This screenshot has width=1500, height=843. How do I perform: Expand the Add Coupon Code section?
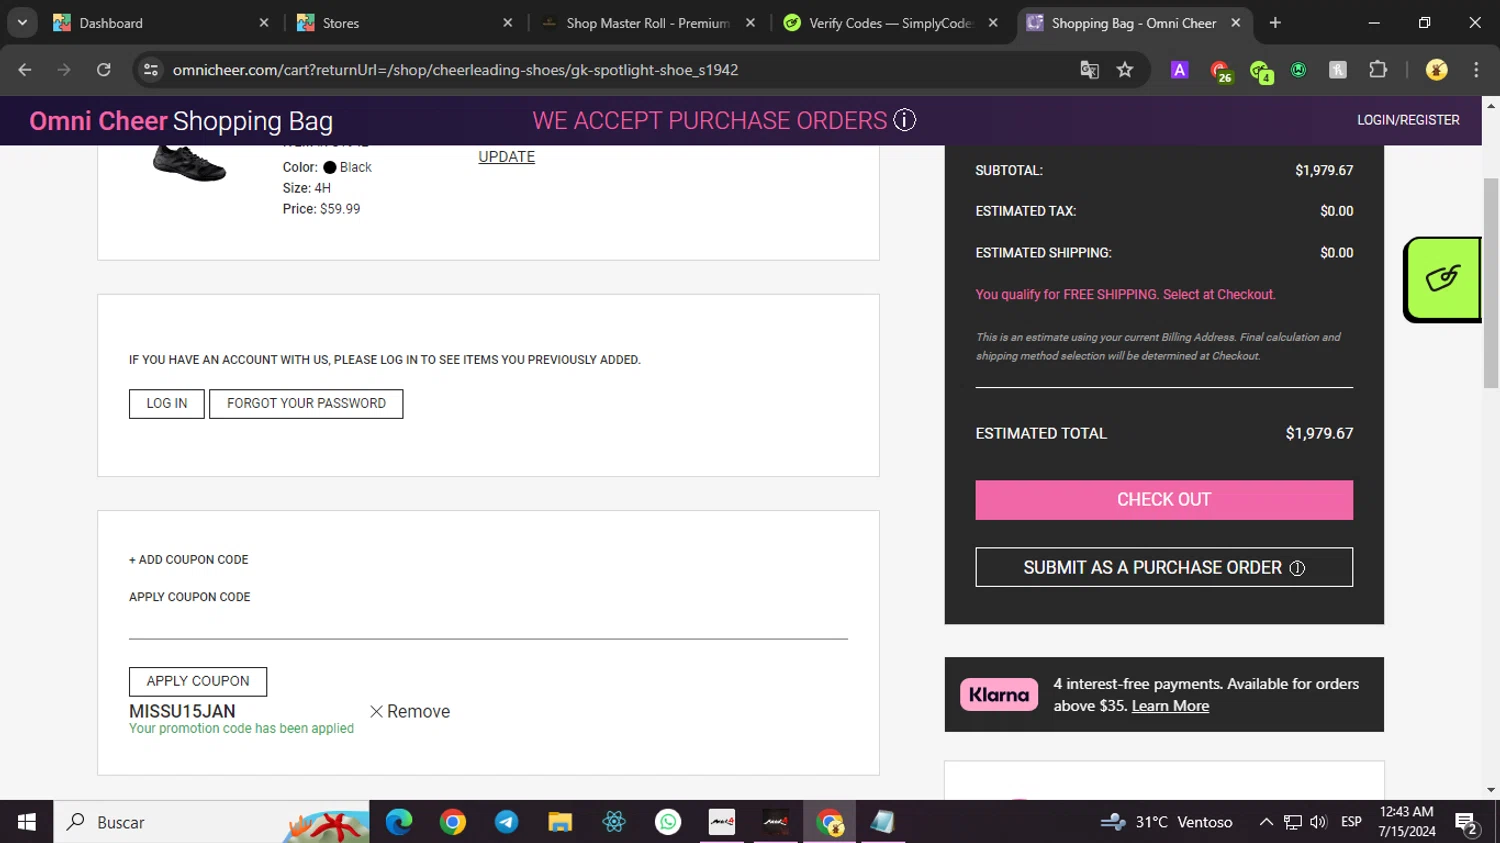tap(188, 560)
